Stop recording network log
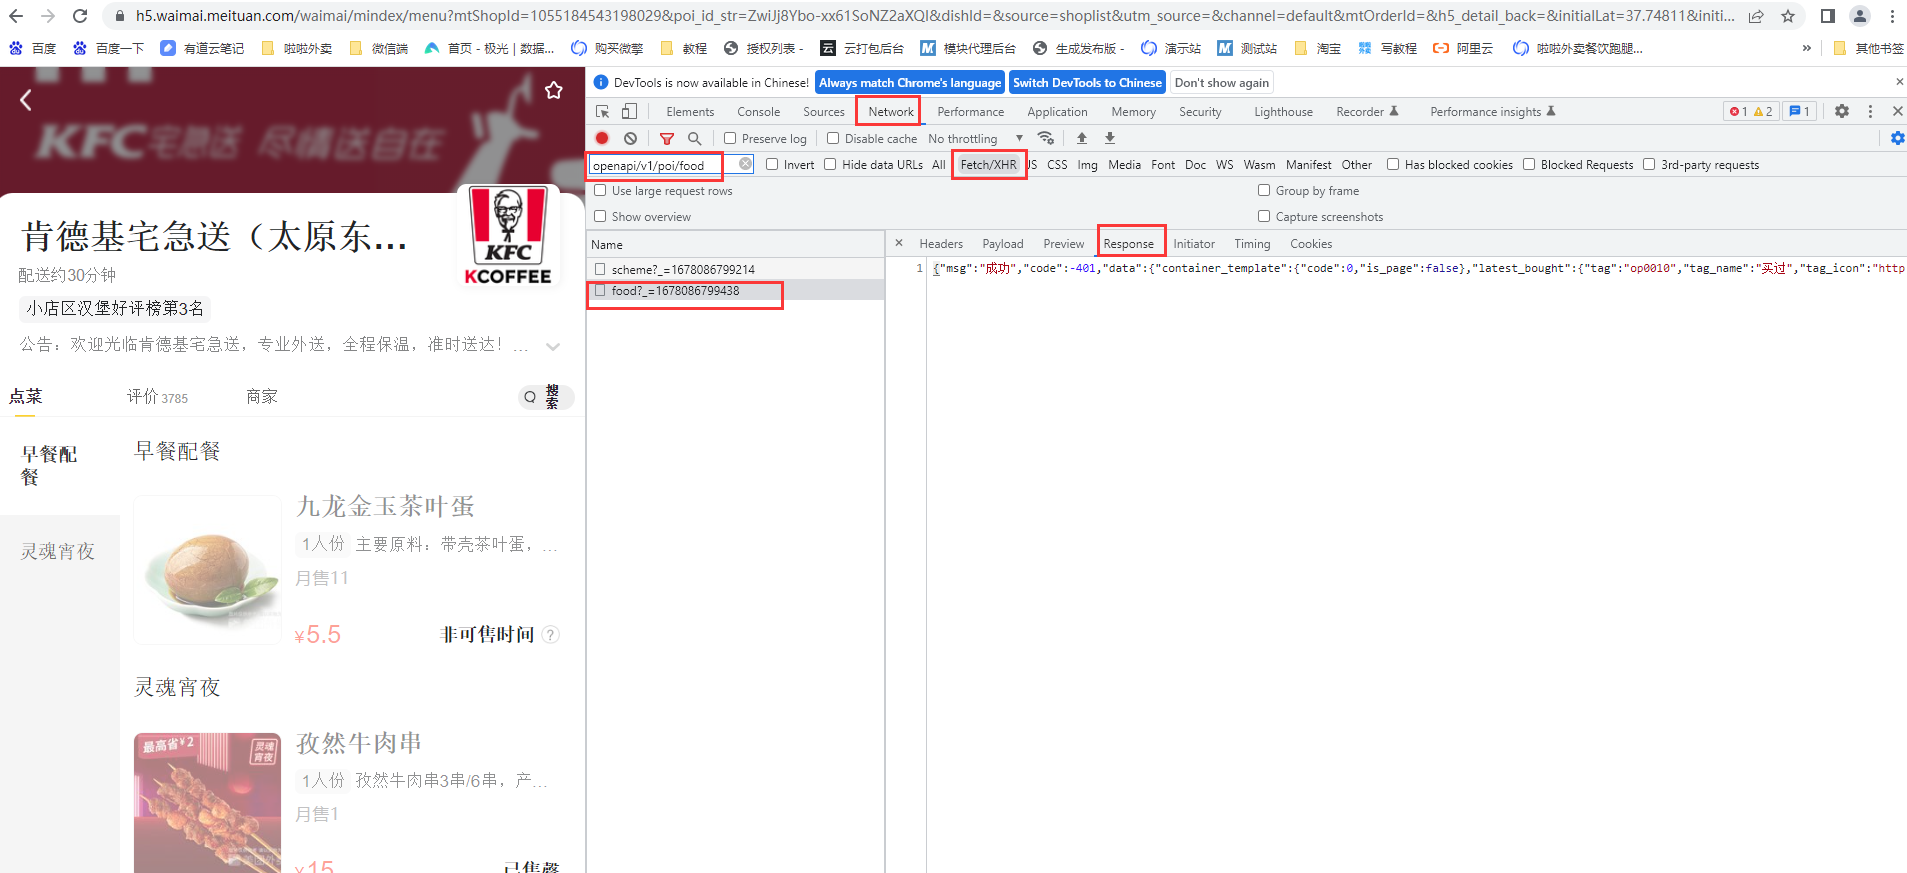 coord(602,138)
